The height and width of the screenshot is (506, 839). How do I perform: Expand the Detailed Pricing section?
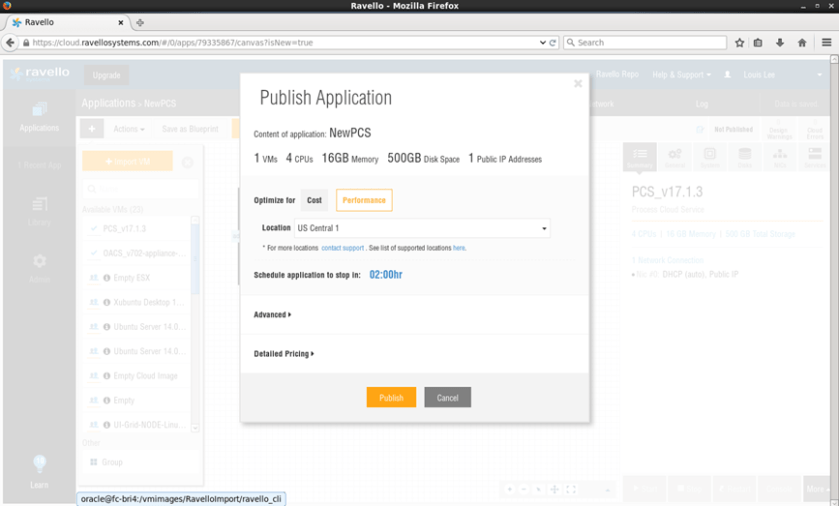tap(284, 354)
